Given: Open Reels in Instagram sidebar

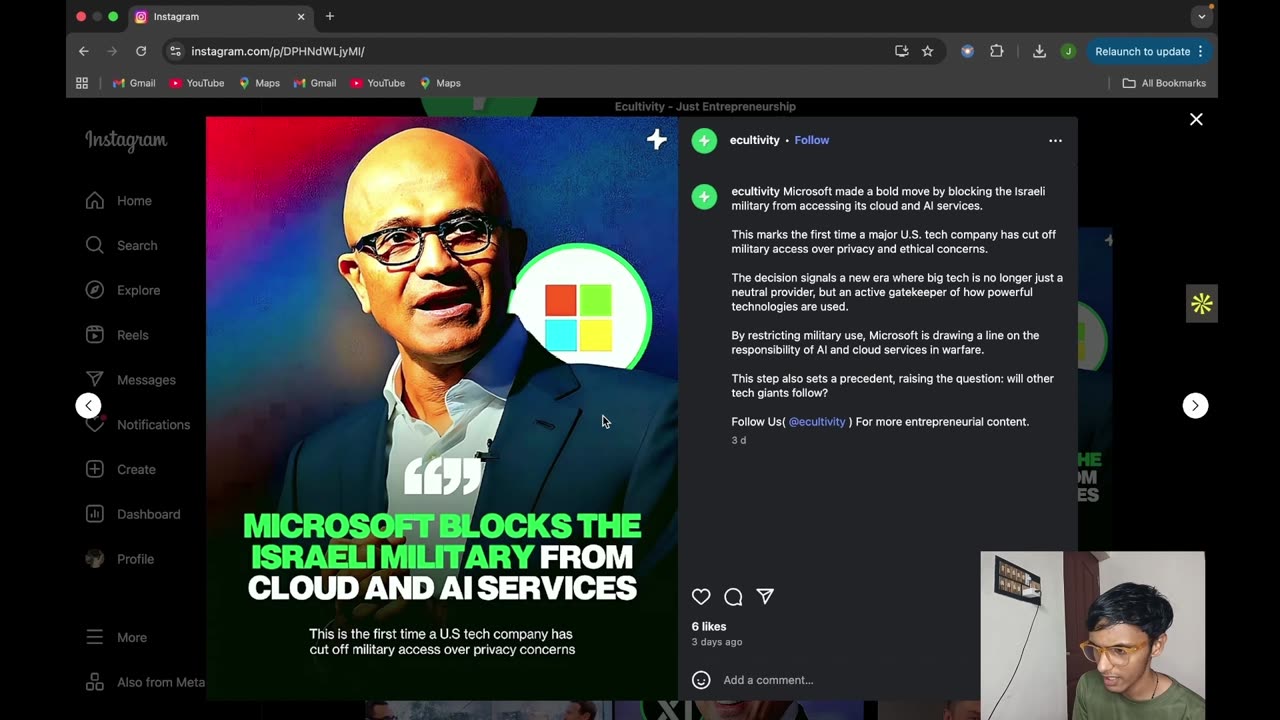Looking at the screenshot, I should (117, 335).
